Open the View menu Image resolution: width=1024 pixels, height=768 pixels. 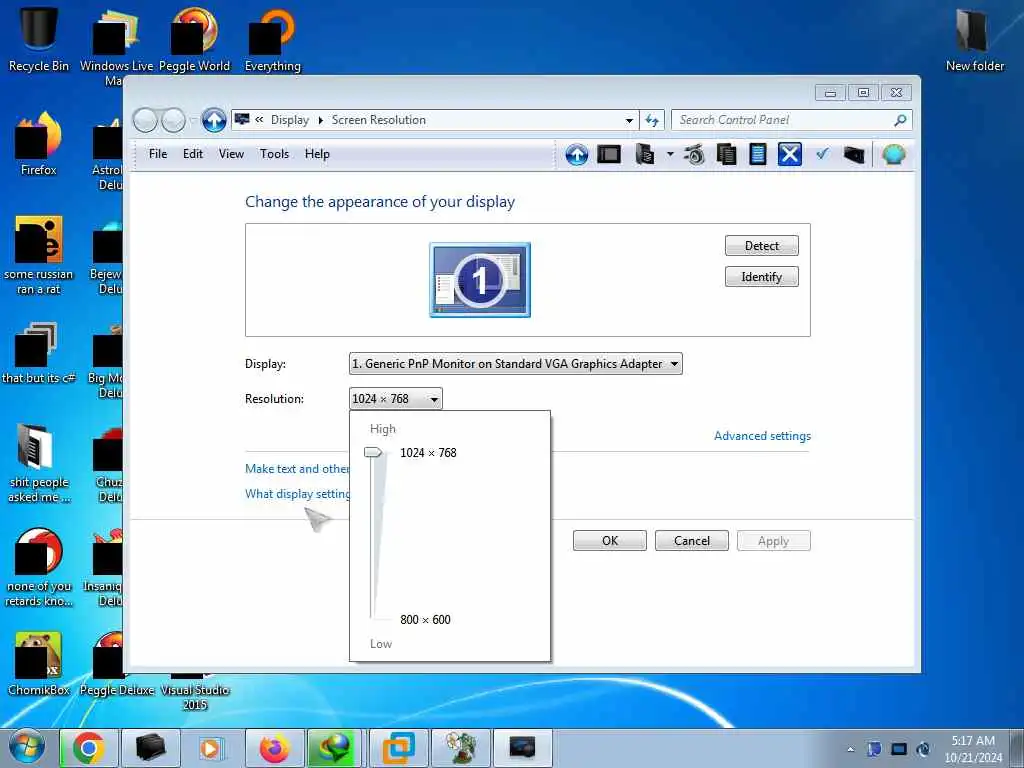[x=231, y=154]
